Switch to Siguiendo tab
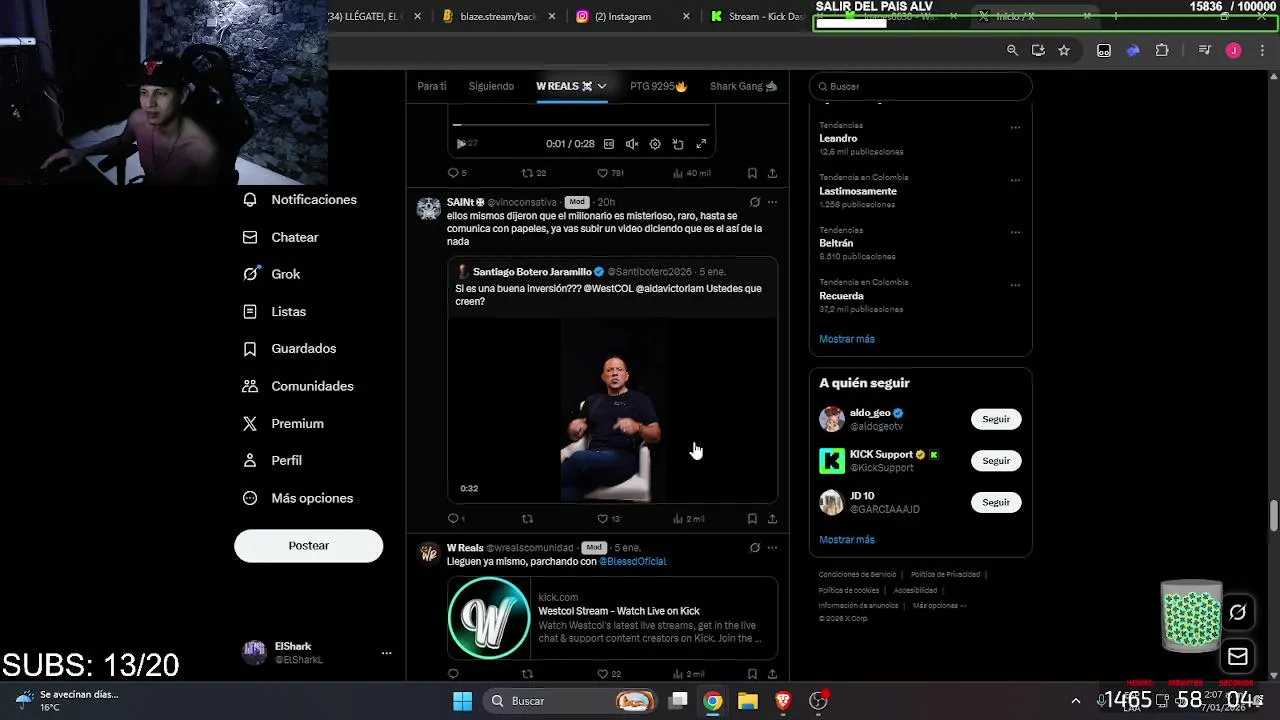This screenshot has width=1280, height=720. (x=491, y=86)
